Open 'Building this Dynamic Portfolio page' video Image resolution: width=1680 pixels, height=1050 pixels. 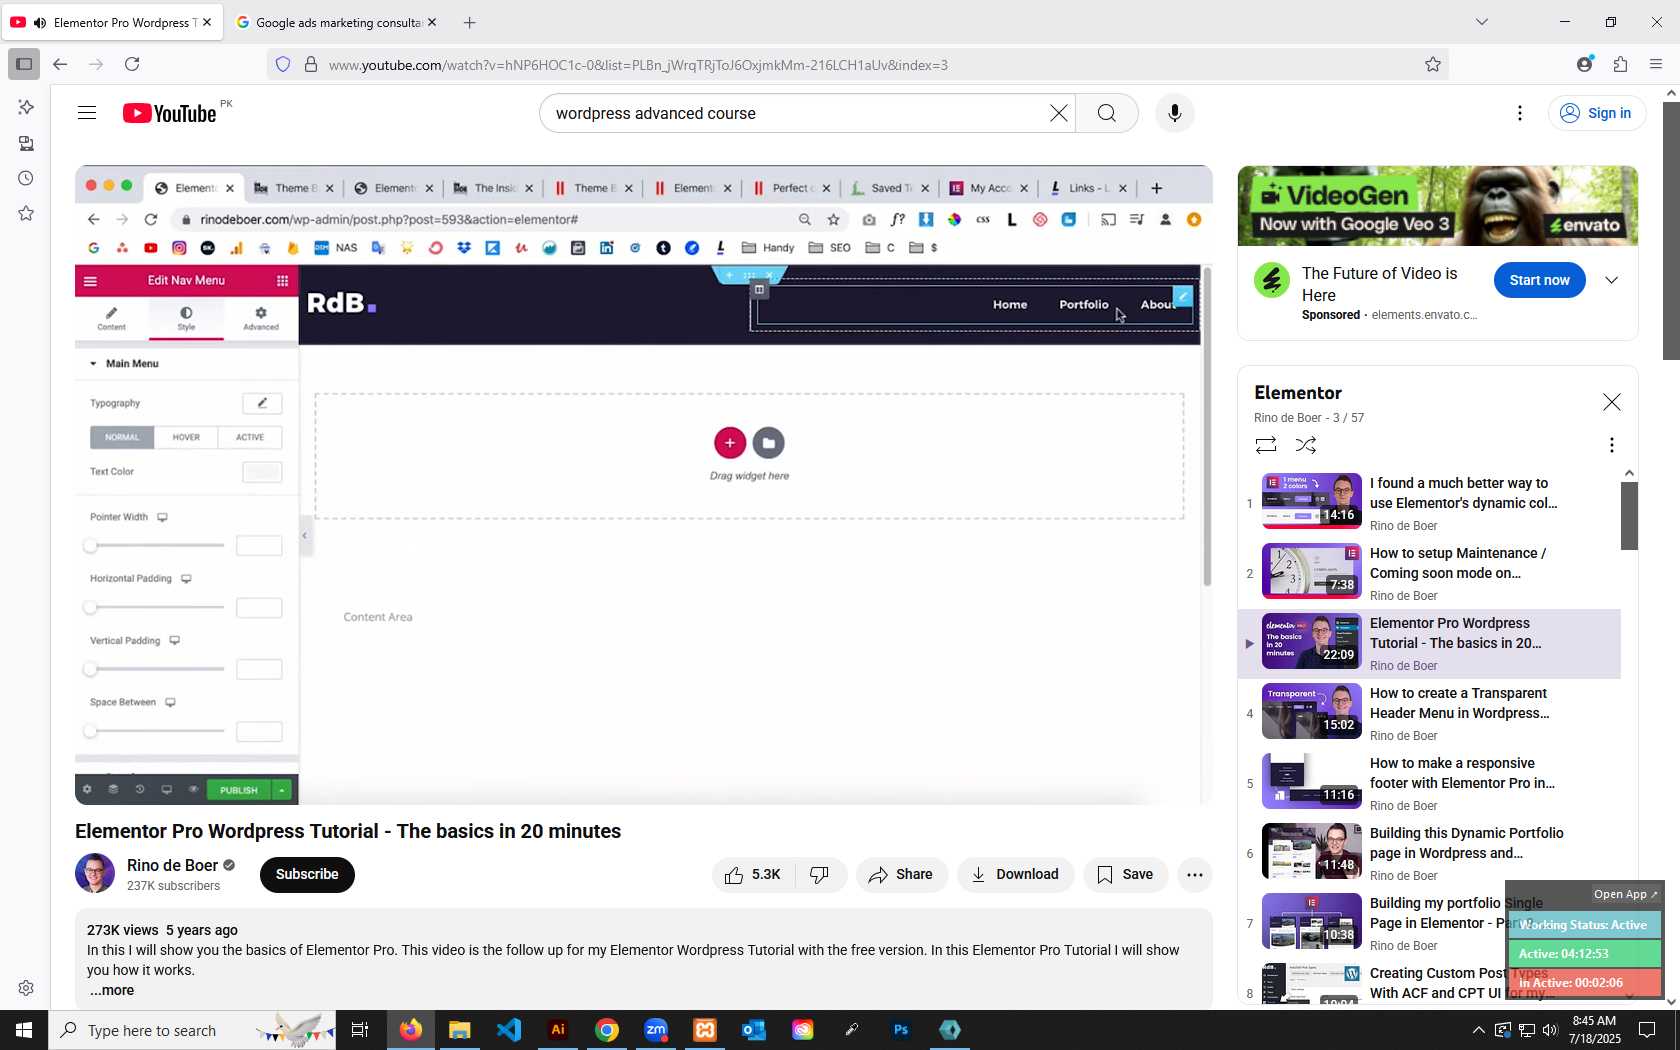tap(1429, 853)
